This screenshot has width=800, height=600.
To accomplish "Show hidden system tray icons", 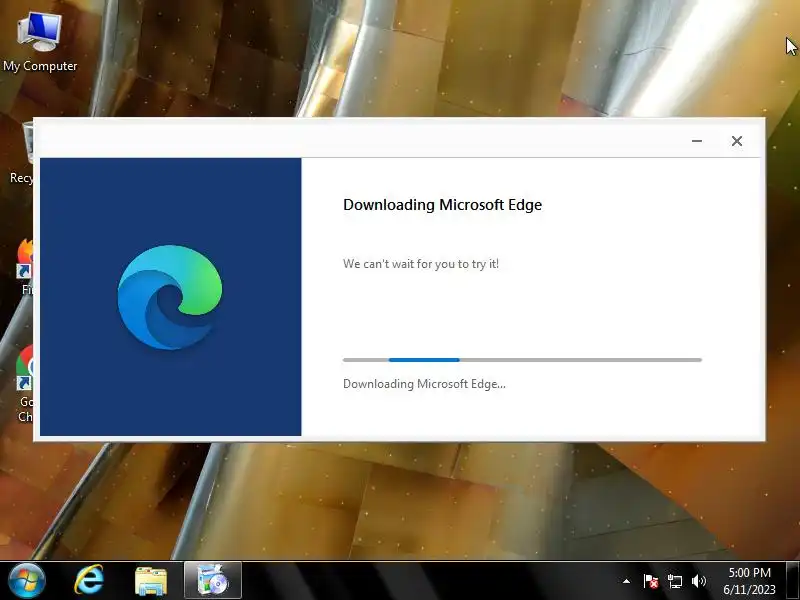I will [x=627, y=581].
